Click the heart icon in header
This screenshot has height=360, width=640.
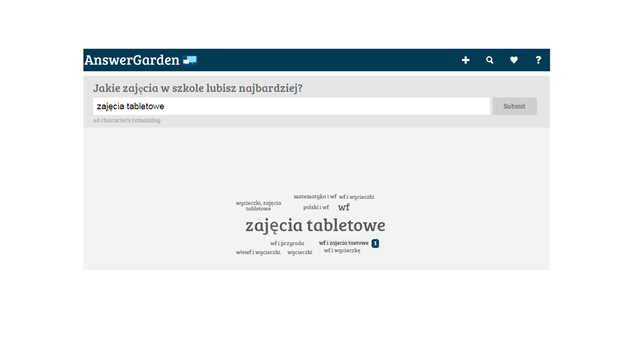pyautogui.click(x=513, y=60)
